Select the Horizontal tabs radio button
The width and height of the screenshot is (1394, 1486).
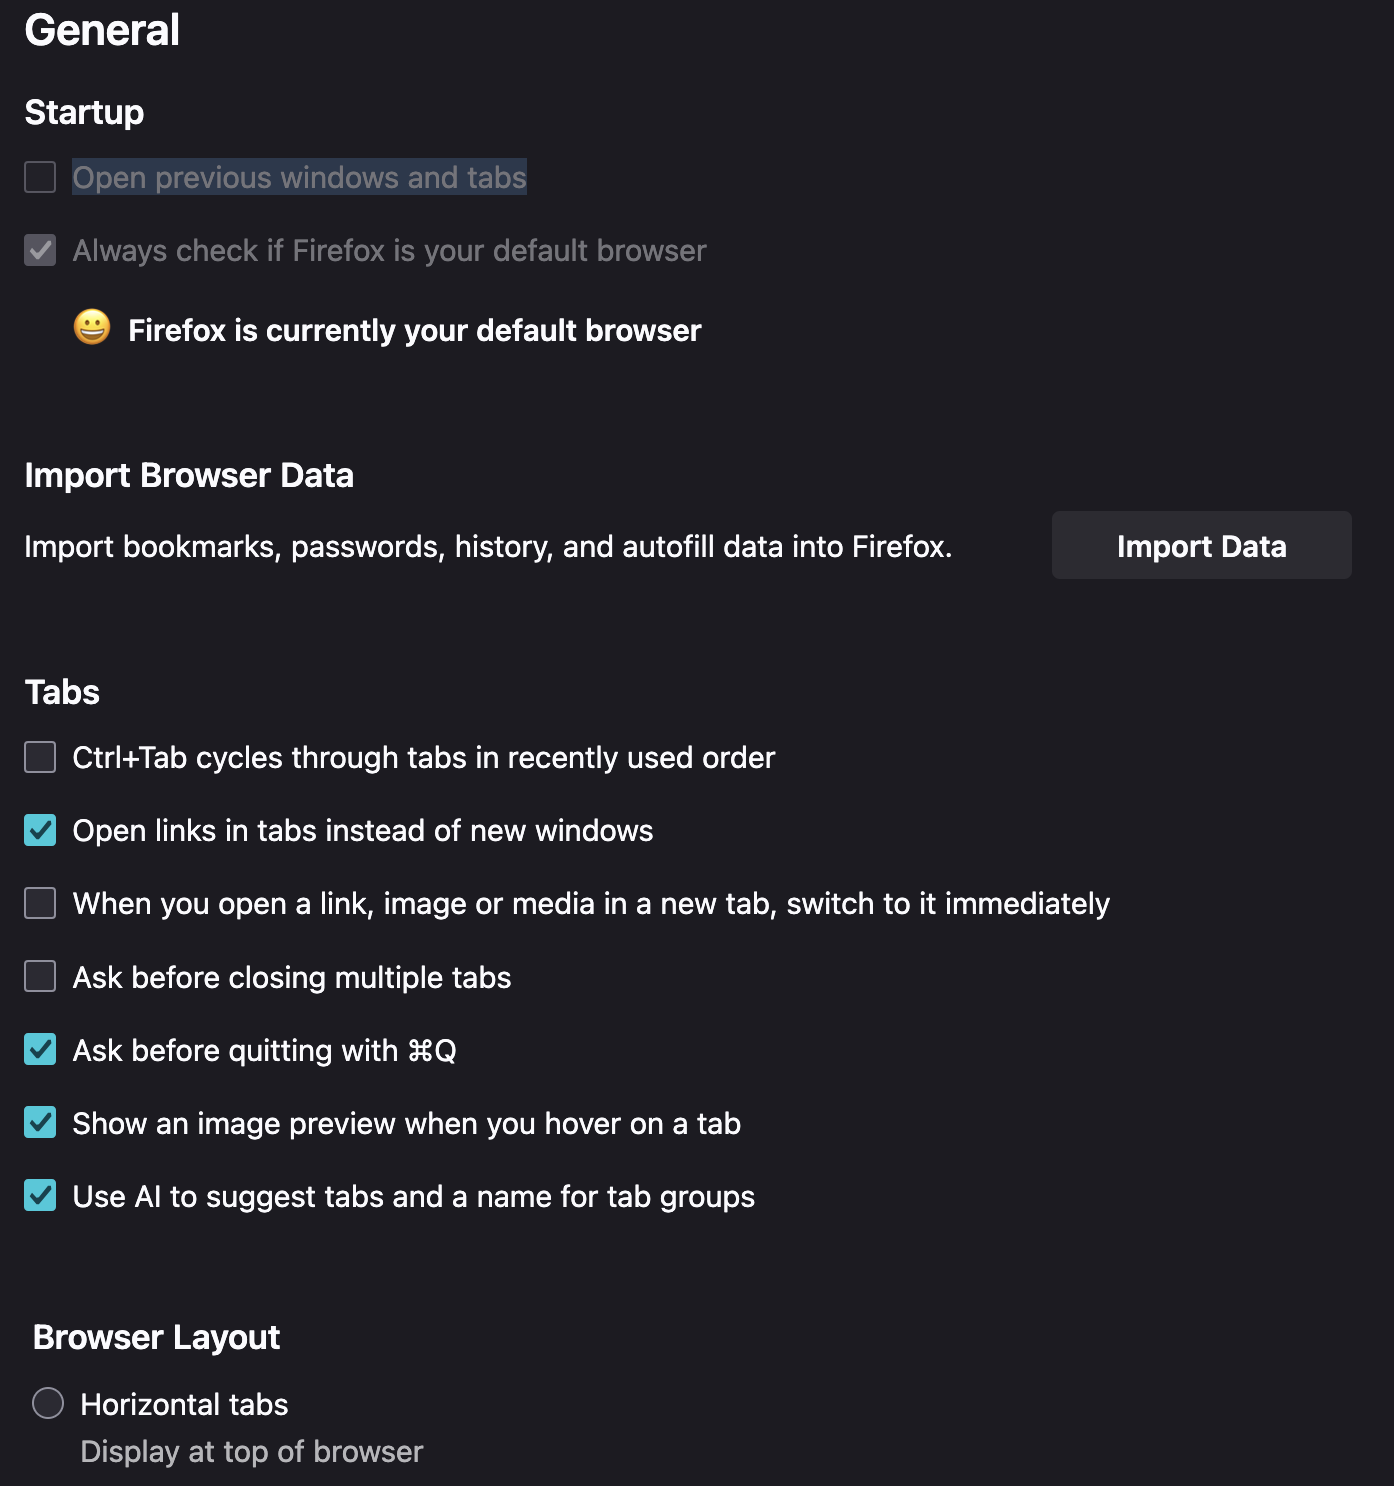coord(48,1403)
